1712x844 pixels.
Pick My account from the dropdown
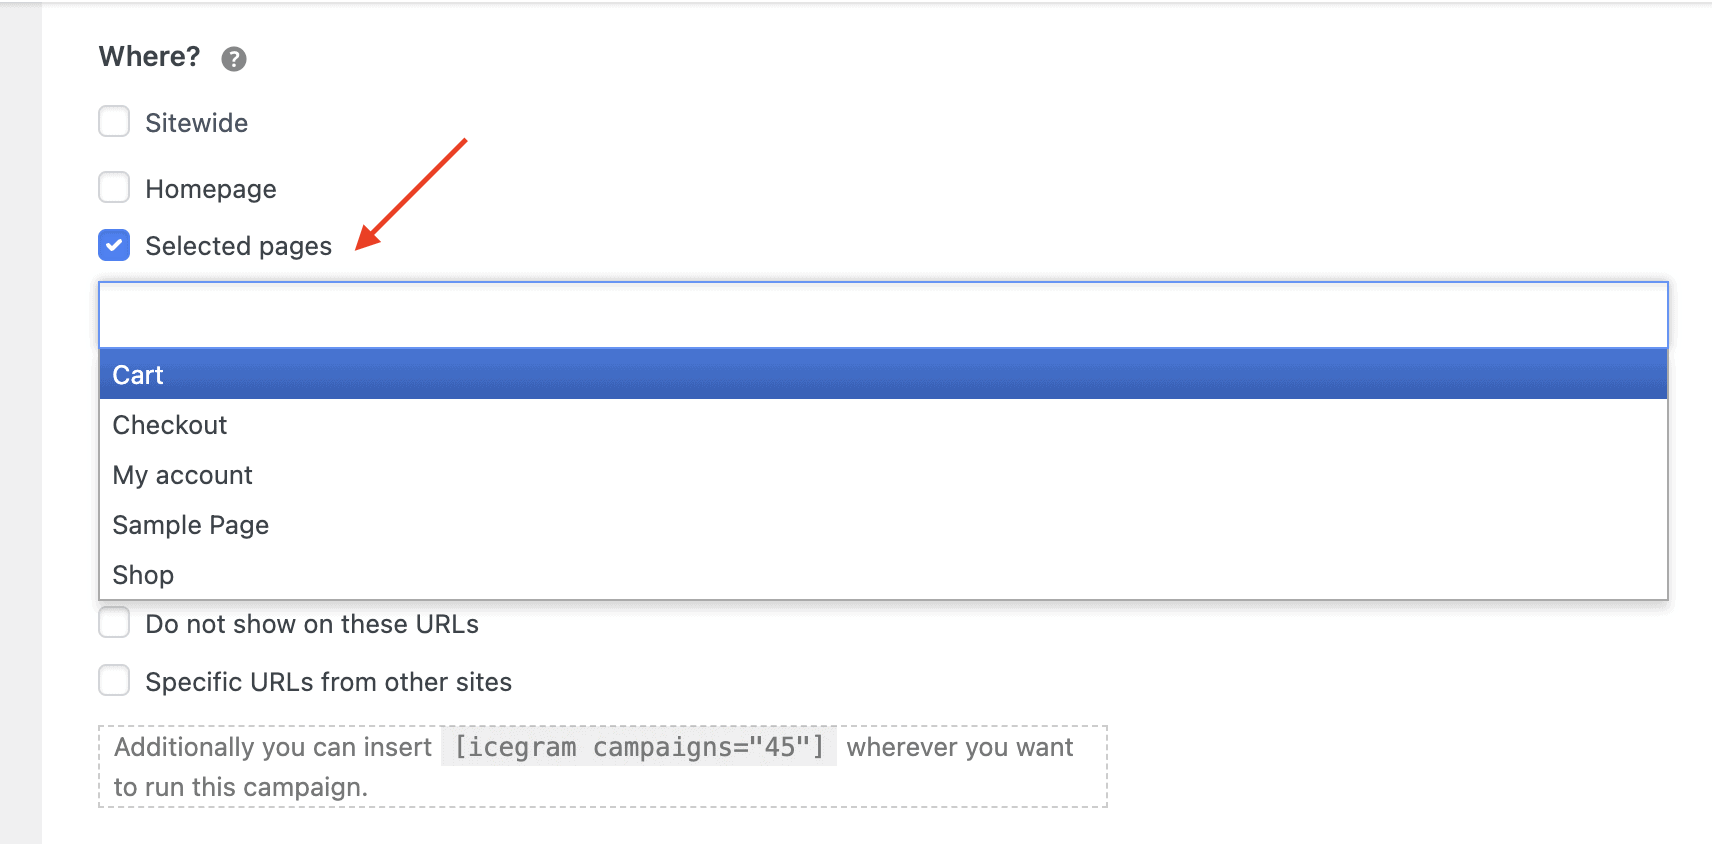883,474
